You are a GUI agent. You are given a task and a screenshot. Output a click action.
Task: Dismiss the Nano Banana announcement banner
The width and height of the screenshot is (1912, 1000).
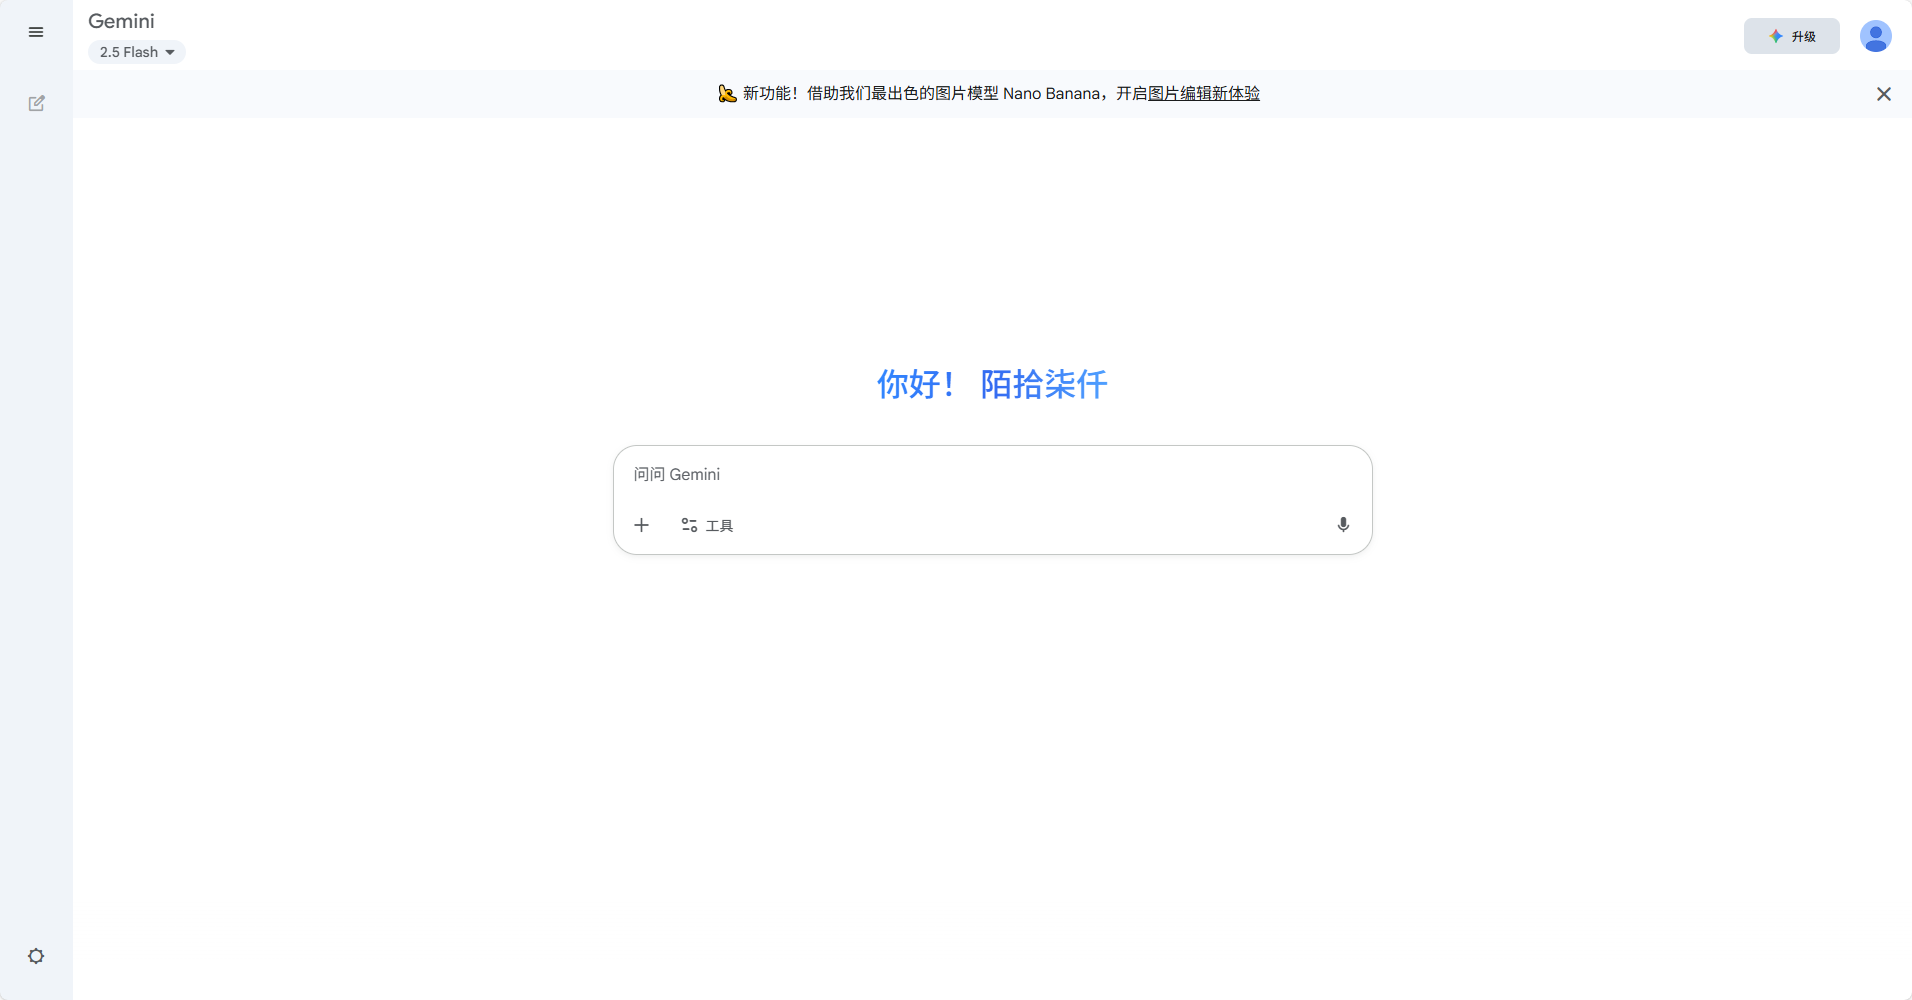[x=1883, y=94]
